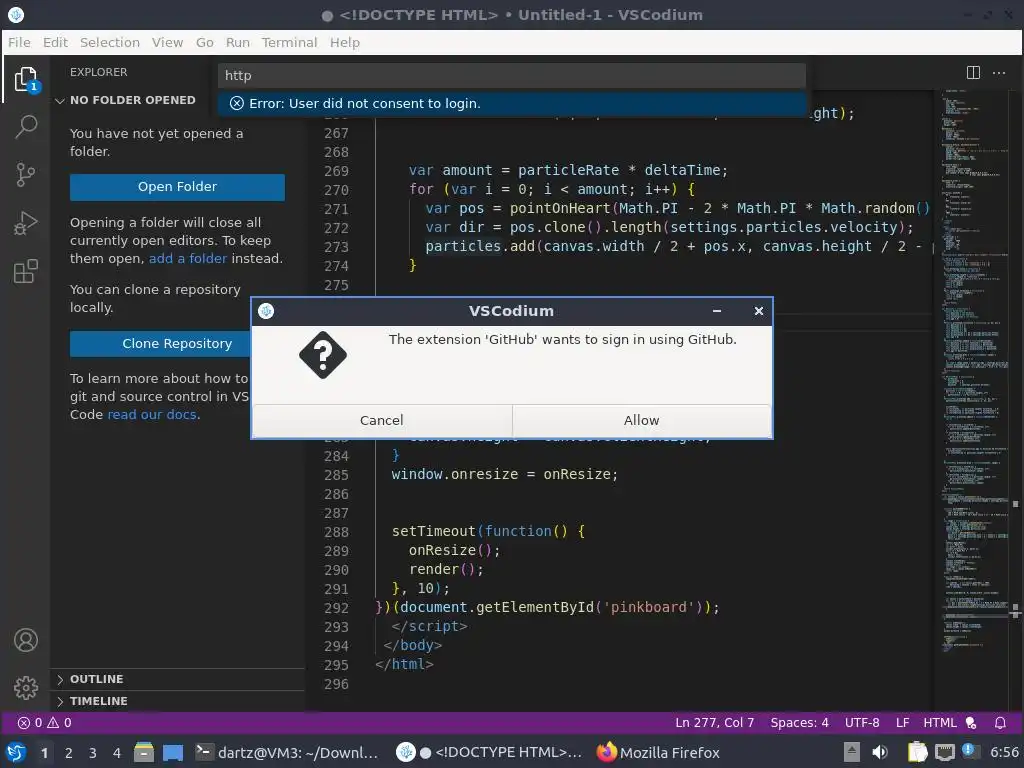Open the Terminal menu

pos(289,42)
